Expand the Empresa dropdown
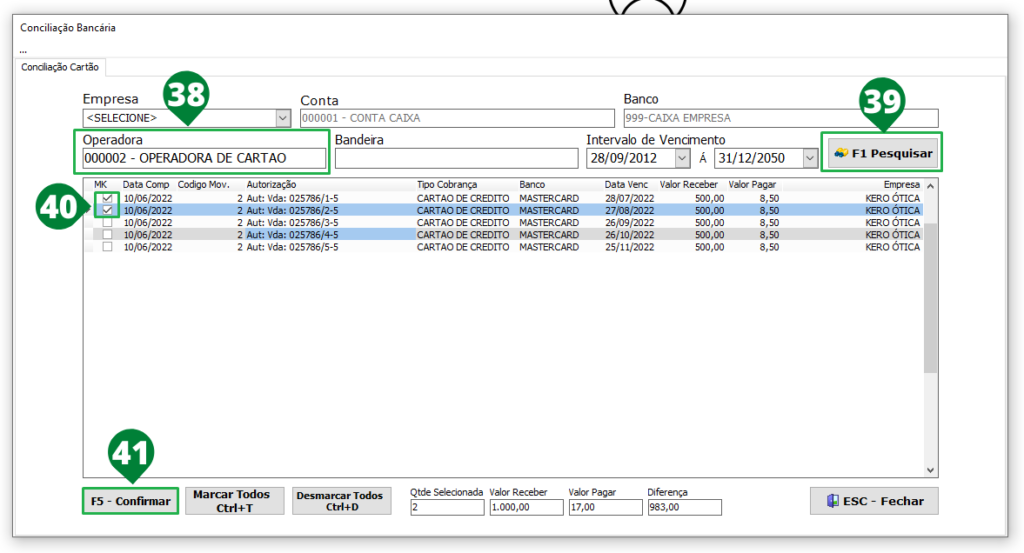This screenshot has height=553, width=1024. (x=283, y=118)
